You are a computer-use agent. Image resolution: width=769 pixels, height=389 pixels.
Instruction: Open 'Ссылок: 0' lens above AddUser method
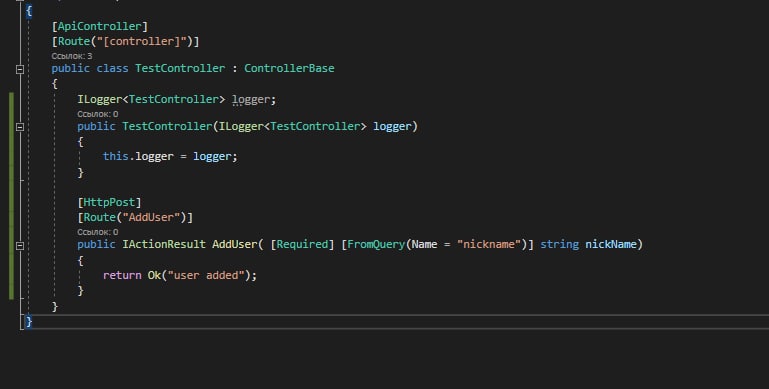point(98,232)
